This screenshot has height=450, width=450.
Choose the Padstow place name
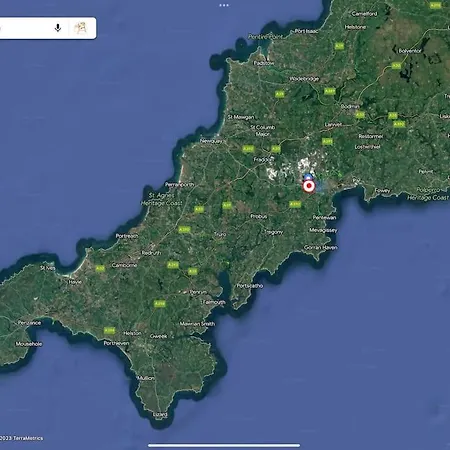(x=264, y=63)
